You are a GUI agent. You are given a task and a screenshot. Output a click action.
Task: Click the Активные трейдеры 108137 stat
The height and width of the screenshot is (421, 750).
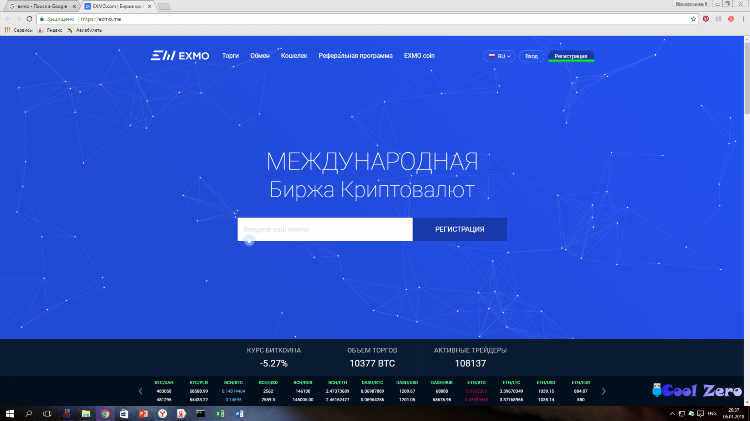(470, 357)
